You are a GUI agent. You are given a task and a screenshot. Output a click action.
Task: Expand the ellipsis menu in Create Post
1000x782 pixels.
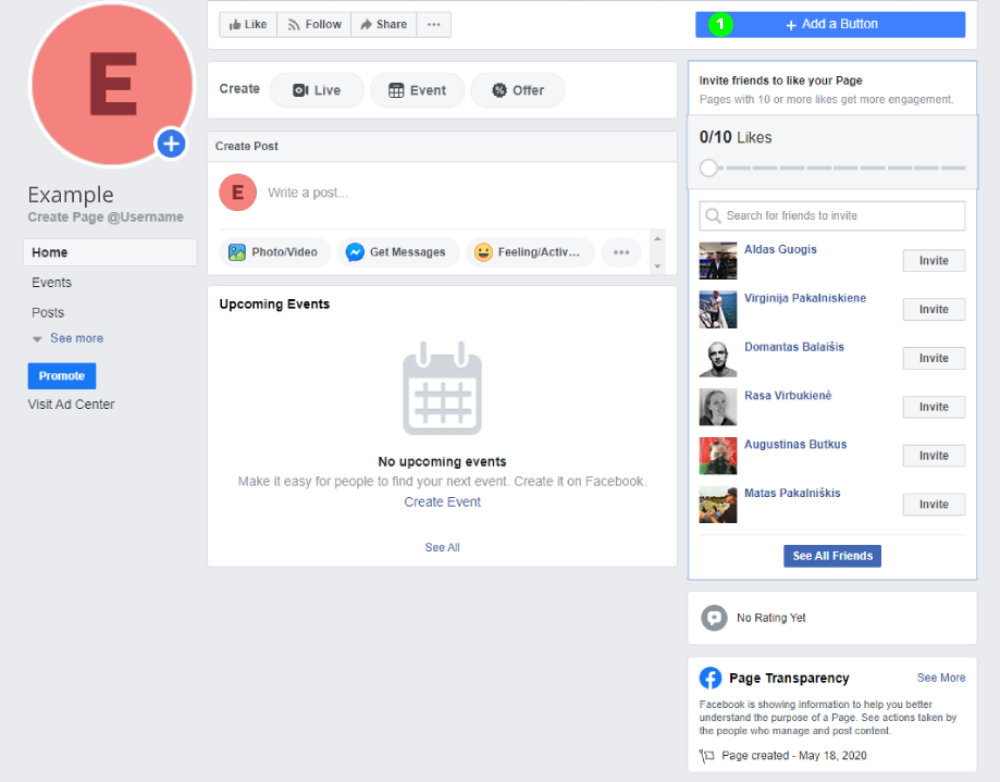pyautogui.click(x=621, y=252)
